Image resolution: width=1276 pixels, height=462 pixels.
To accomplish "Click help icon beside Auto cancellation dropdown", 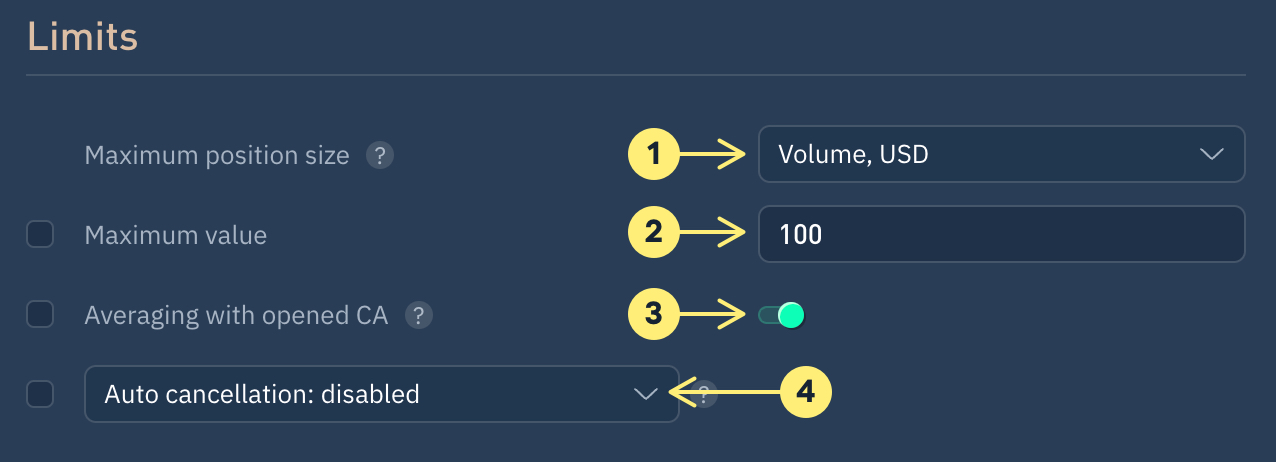I will pyautogui.click(x=706, y=394).
